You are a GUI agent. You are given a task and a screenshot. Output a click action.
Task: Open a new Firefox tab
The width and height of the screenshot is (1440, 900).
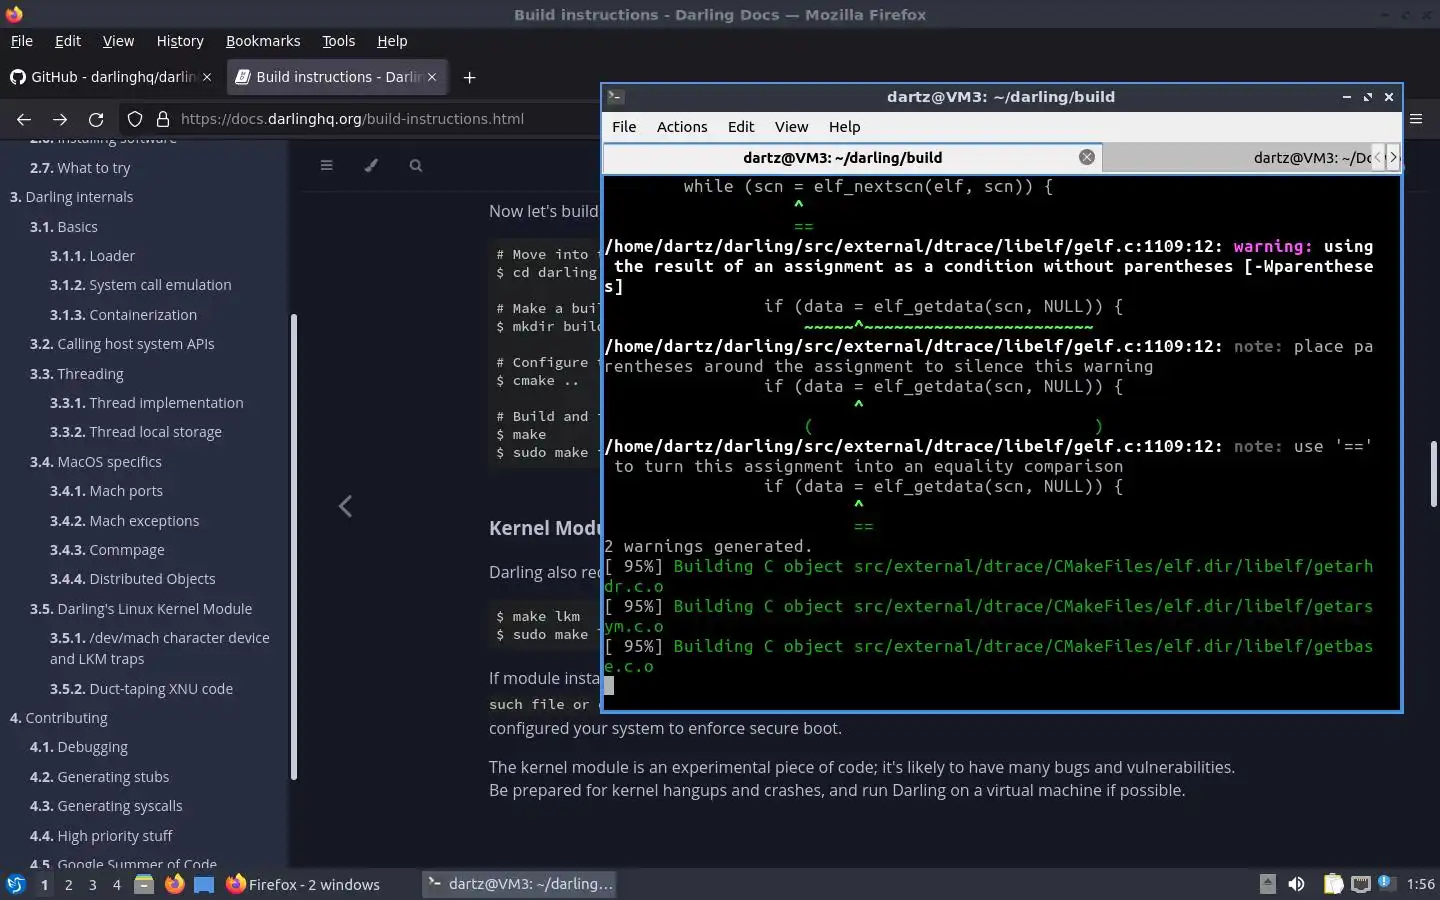tap(469, 77)
